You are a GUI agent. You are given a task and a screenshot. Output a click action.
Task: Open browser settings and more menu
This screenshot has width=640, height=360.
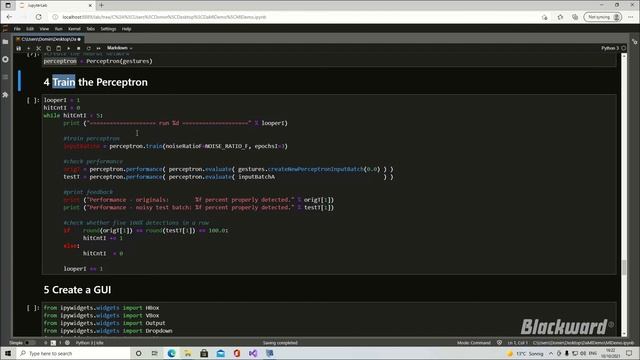[x=631, y=17]
